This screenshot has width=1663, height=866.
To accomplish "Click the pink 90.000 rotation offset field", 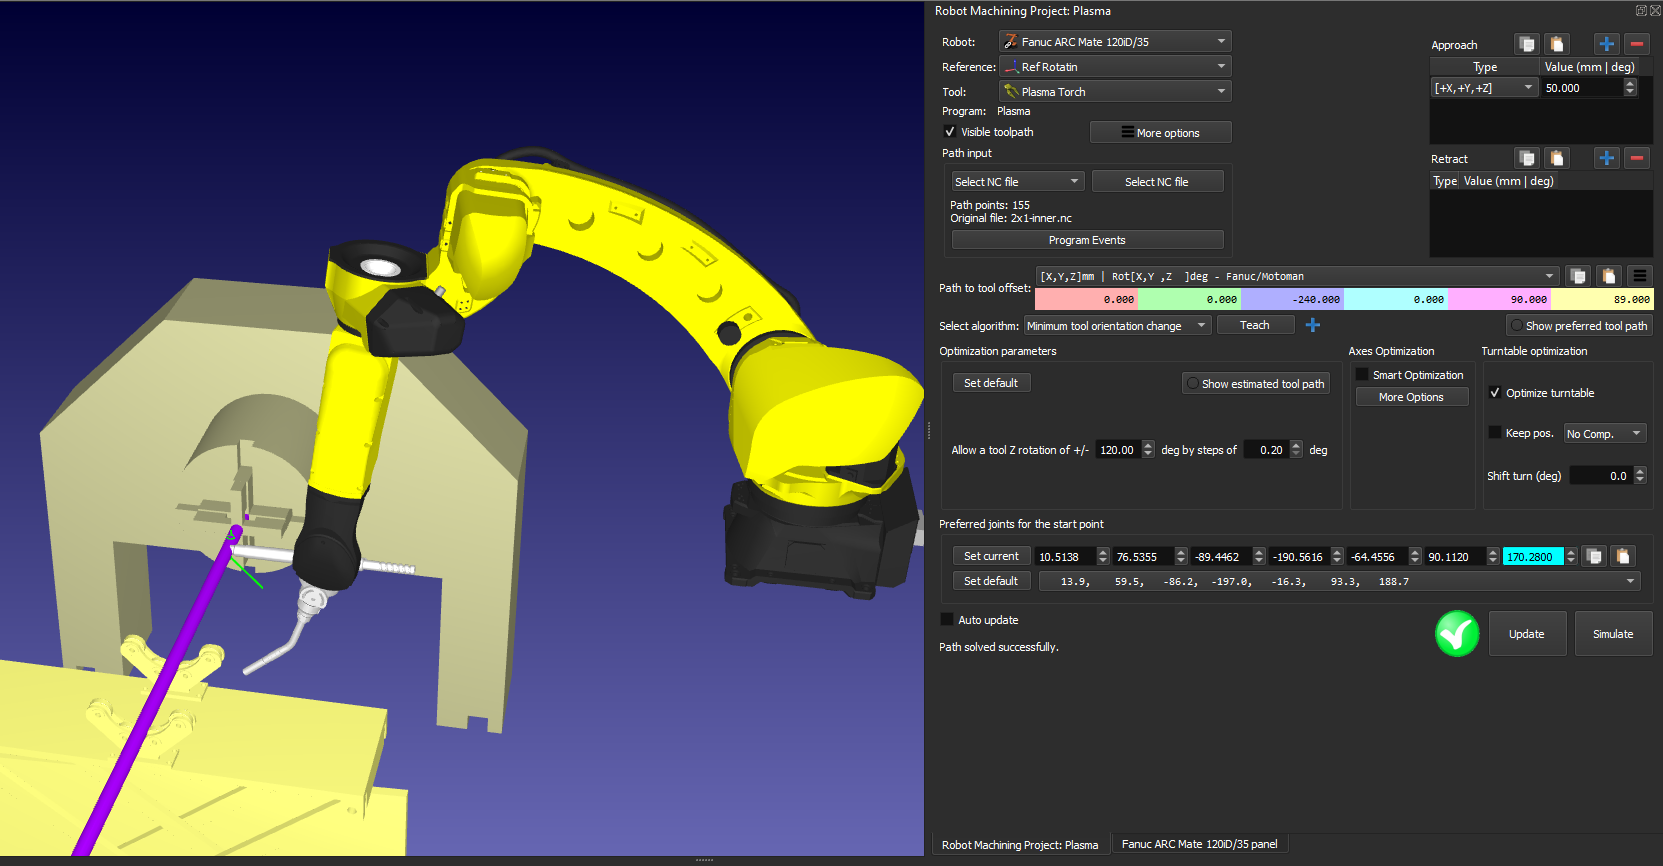I will (1499, 299).
